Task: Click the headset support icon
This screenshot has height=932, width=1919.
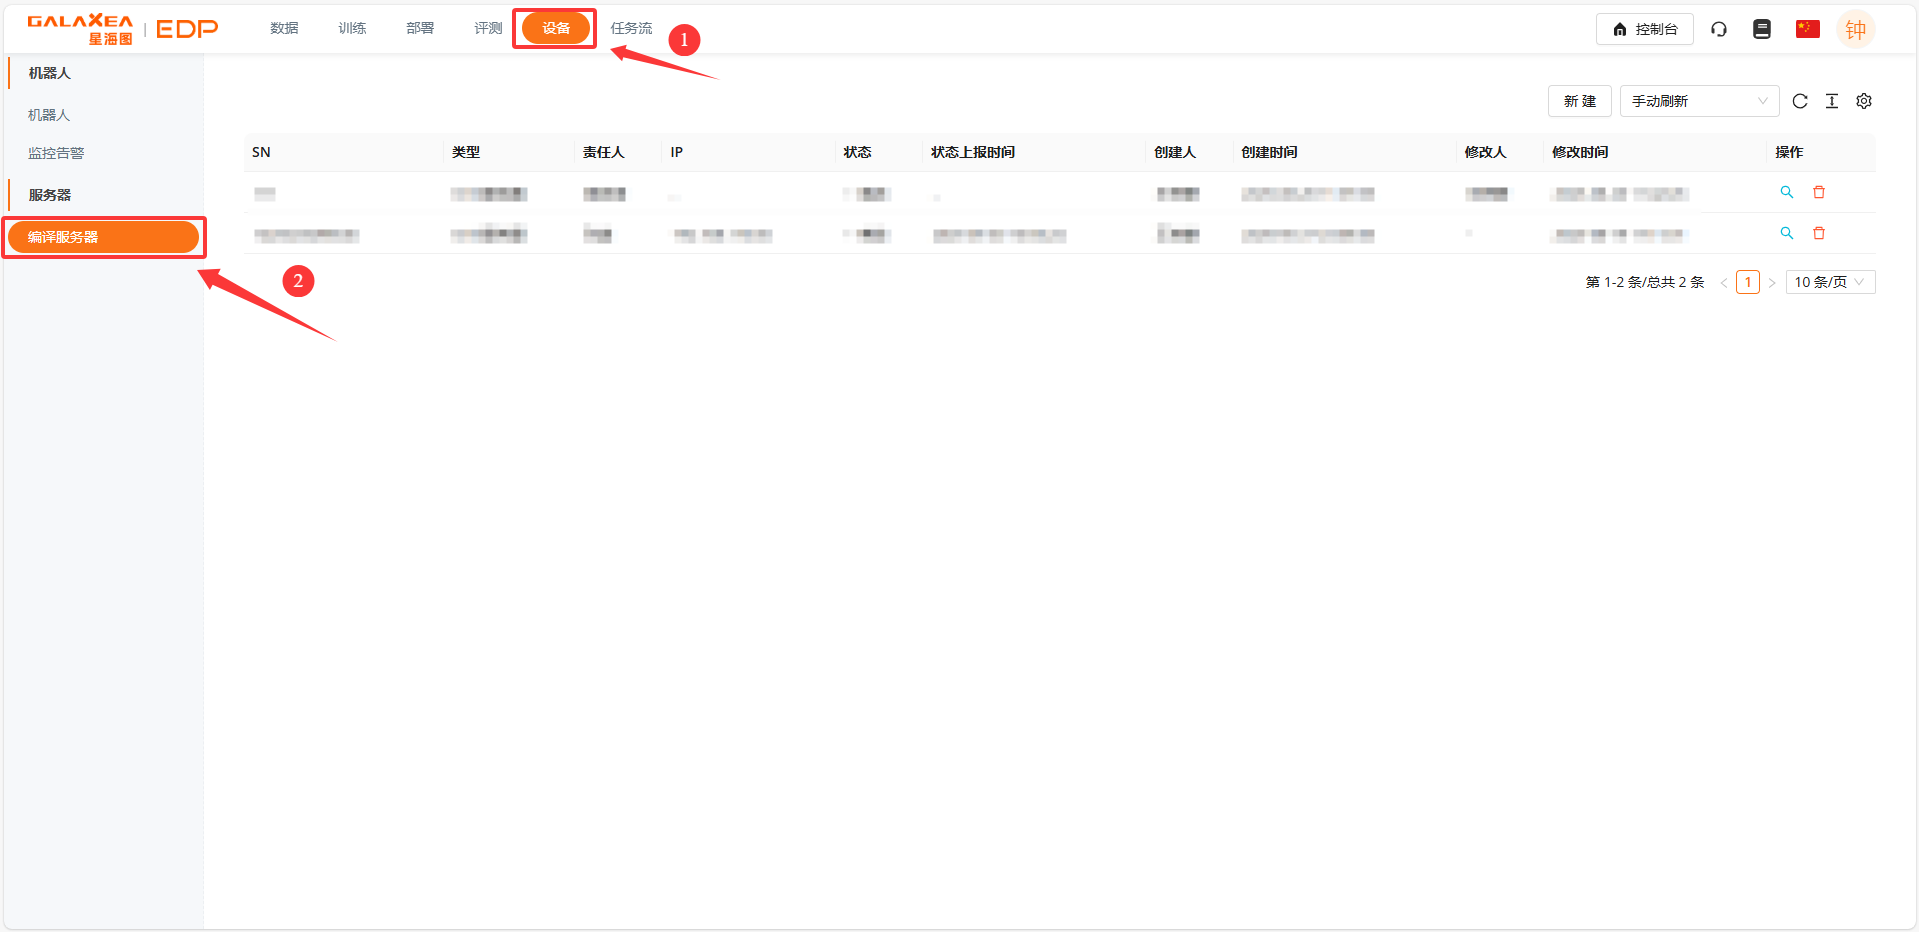Action: [x=1719, y=29]
